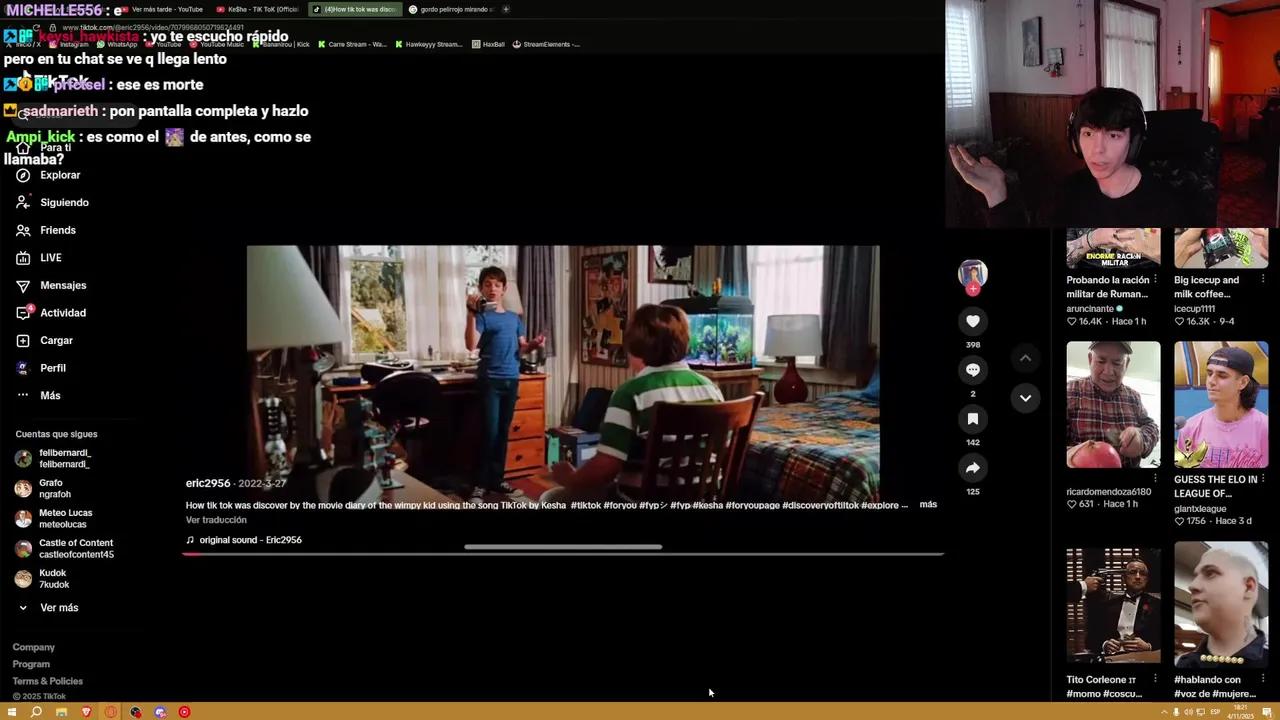Open Grafo followed account
Viewport: 1280px width, 720px height.
(44, 489)
